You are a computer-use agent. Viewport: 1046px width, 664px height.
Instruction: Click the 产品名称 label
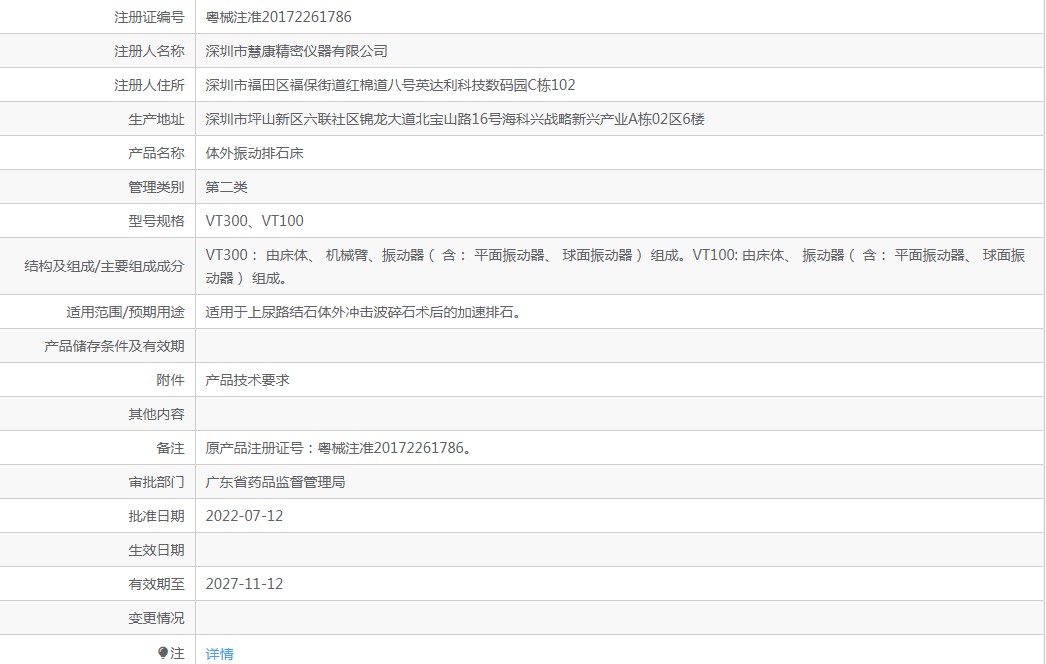[156, 153]
